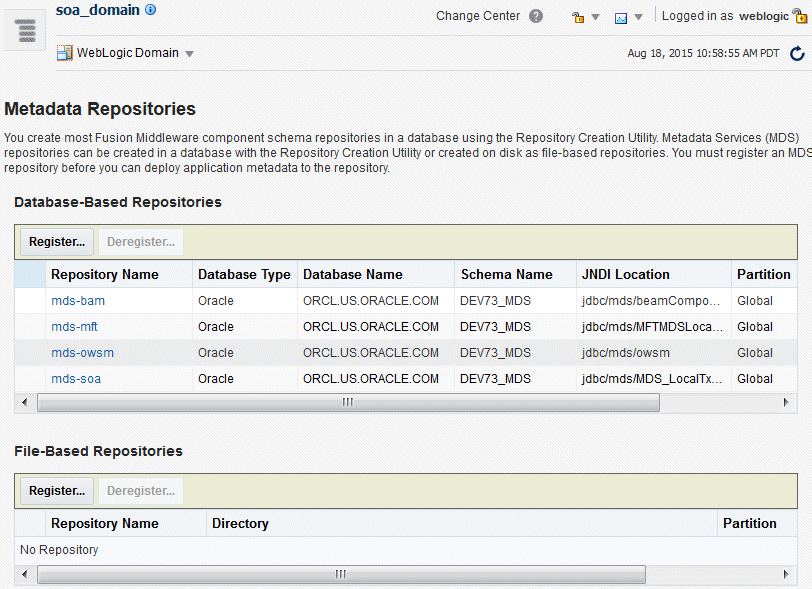Open the mds-bam repository link
The height and width of the screenshot is (589, 812).
click(78, 301)
